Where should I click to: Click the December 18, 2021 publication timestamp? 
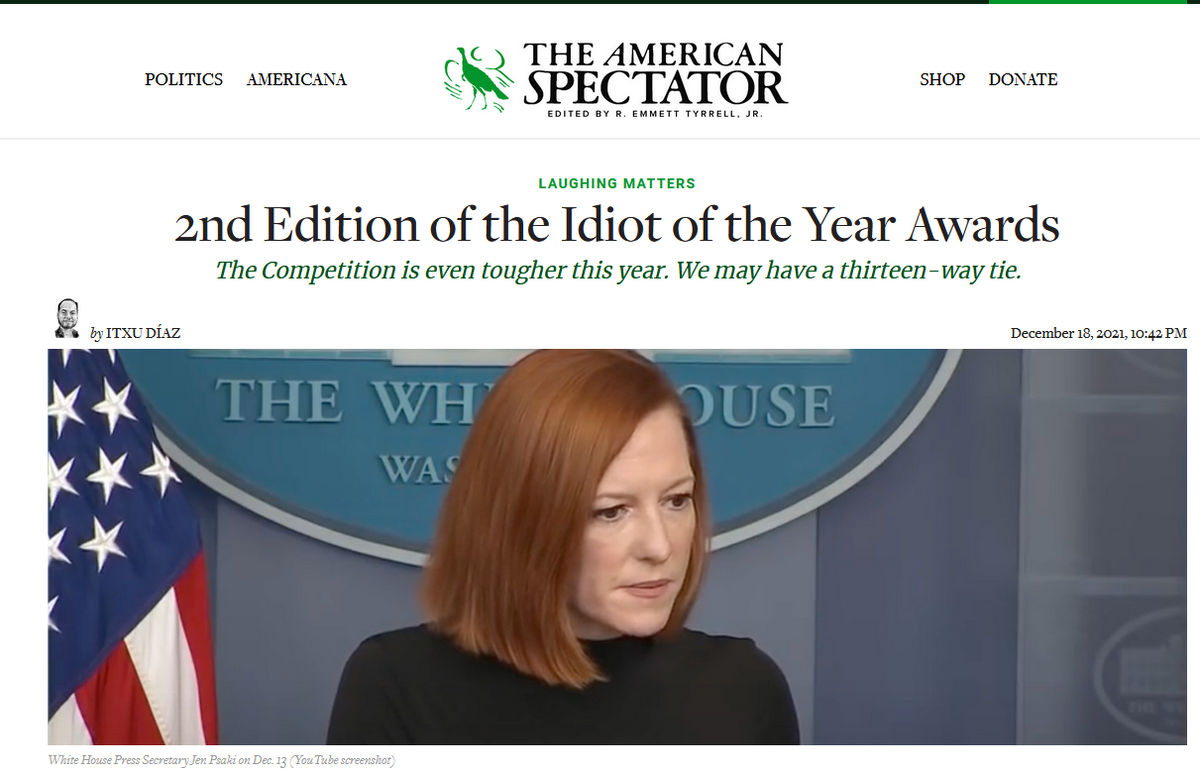coord(1099,333)
